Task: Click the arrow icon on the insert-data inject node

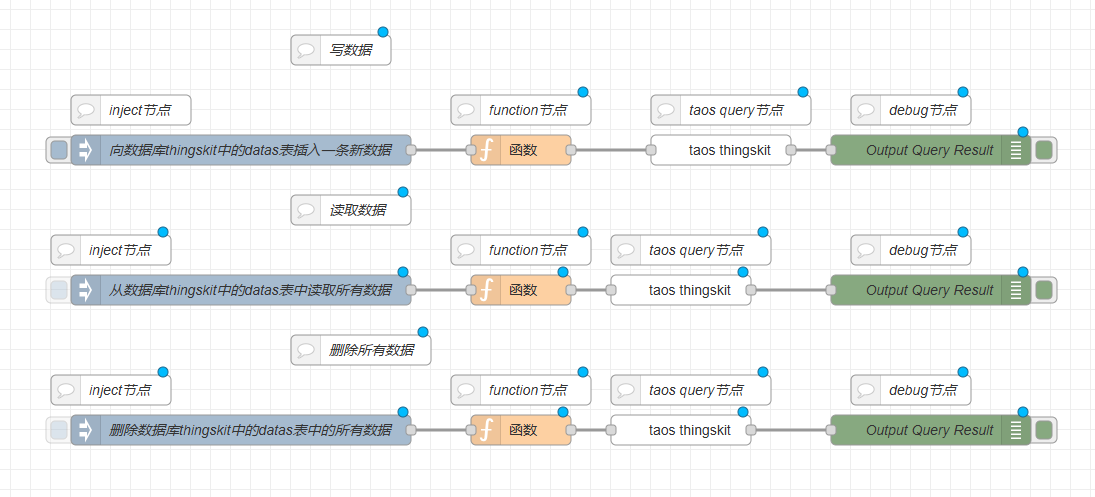Action: point(85,150)
